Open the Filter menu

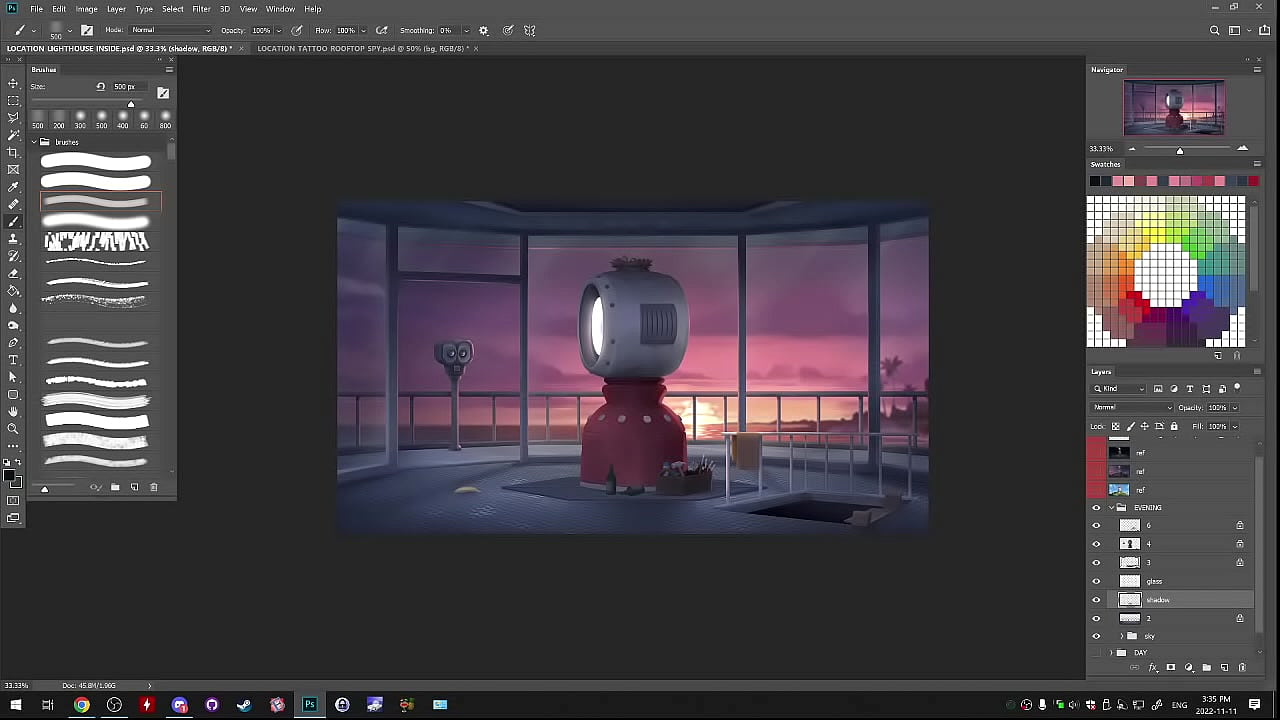201,9
